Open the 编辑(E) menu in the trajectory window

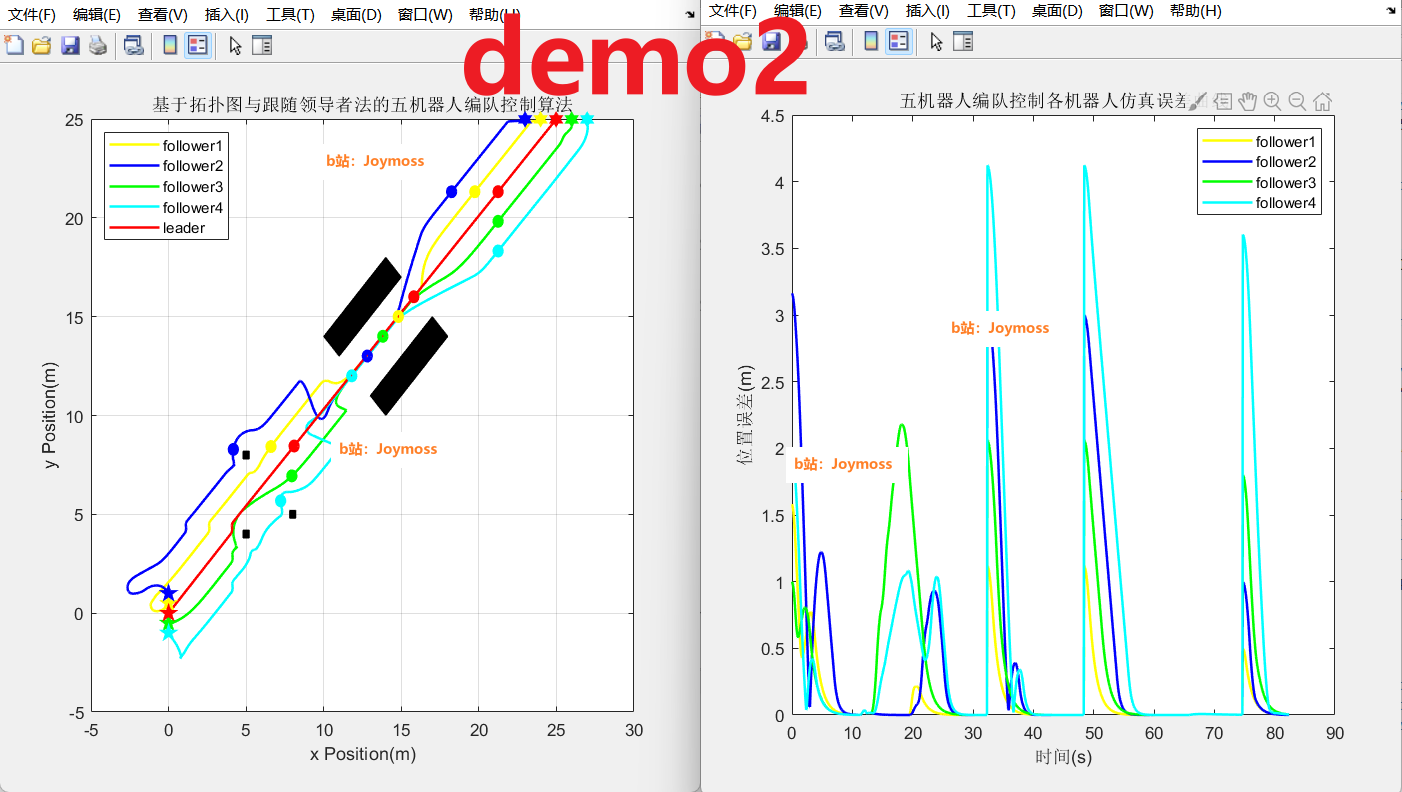[97, 15]
